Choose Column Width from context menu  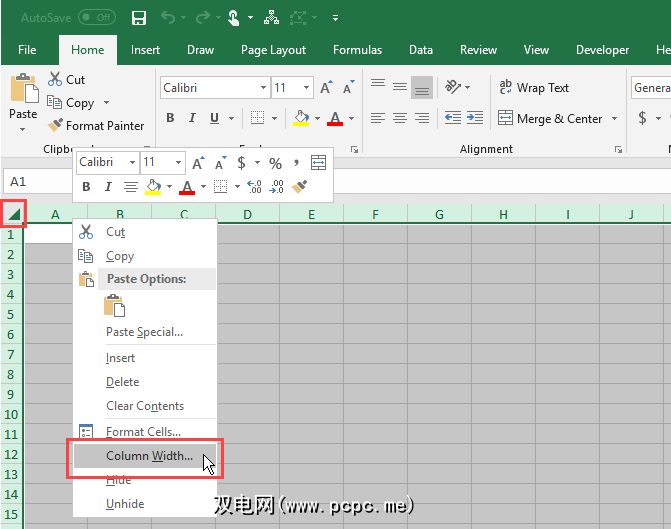pyautogui.click(x=149, y=456)
